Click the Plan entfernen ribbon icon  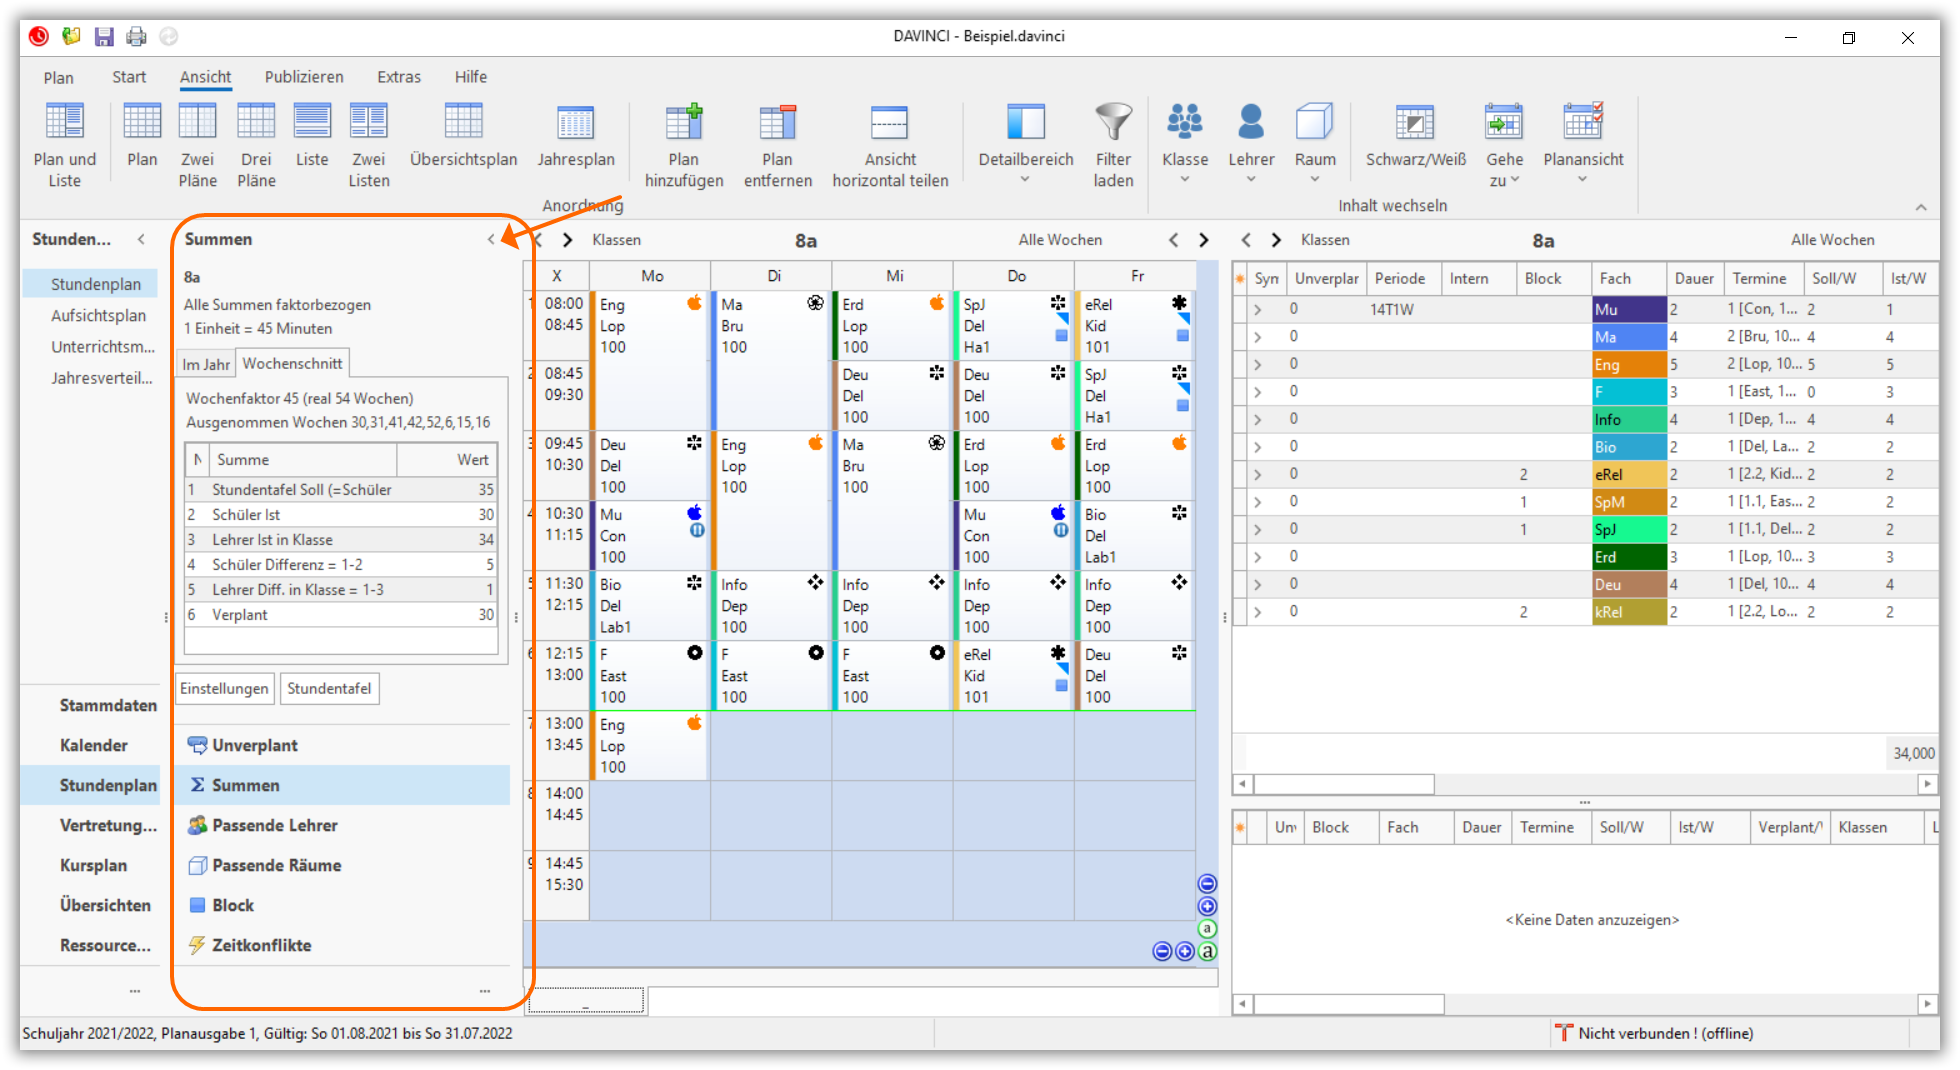pos(777,124)
